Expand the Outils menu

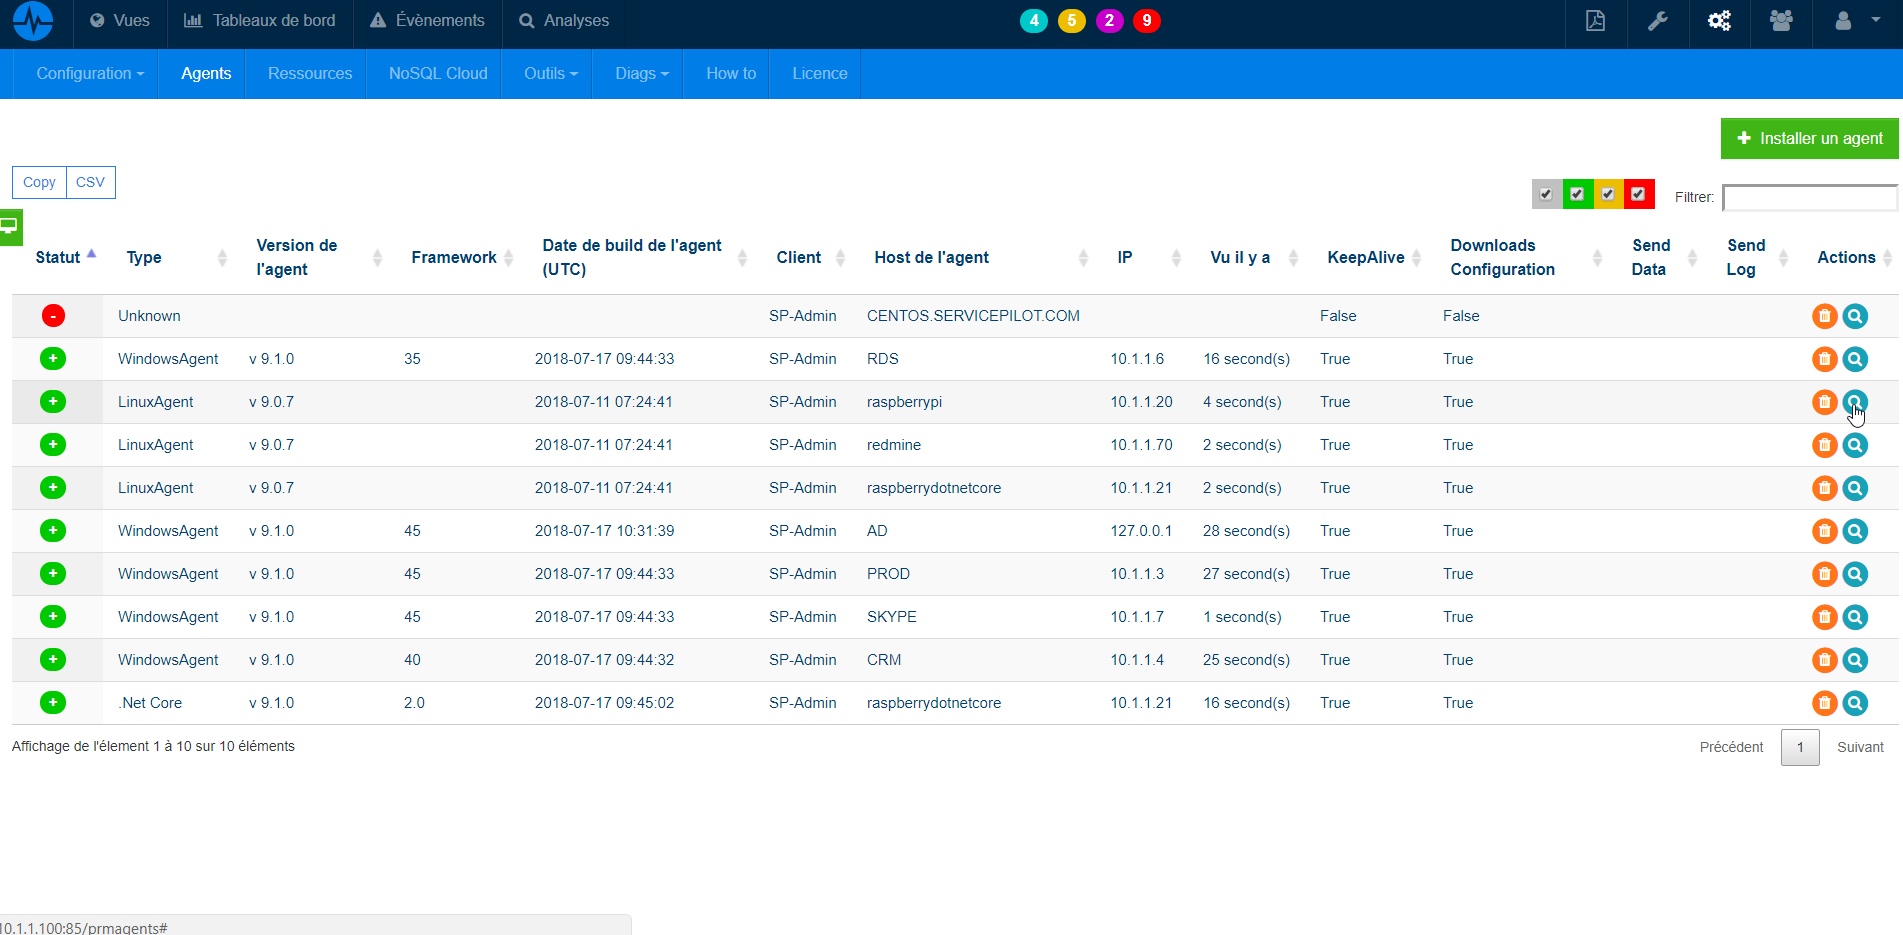coord(549,73)
